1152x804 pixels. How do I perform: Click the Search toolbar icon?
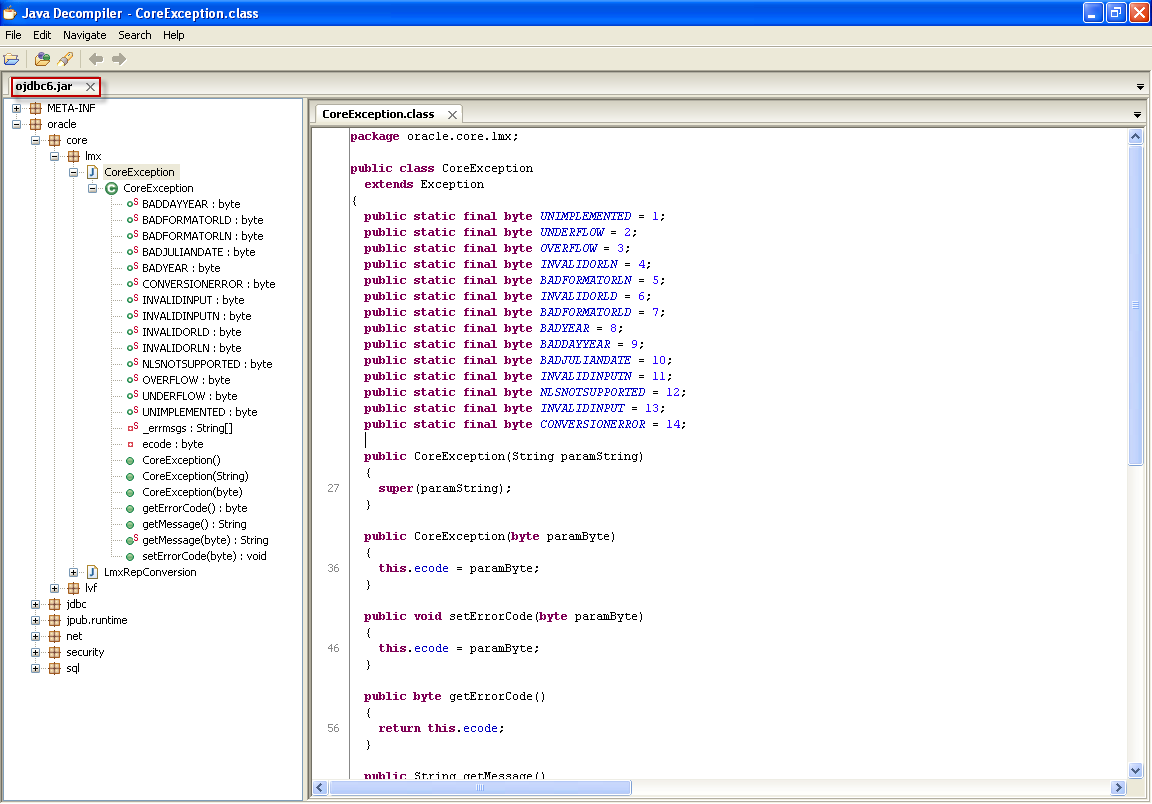(65, 59)
